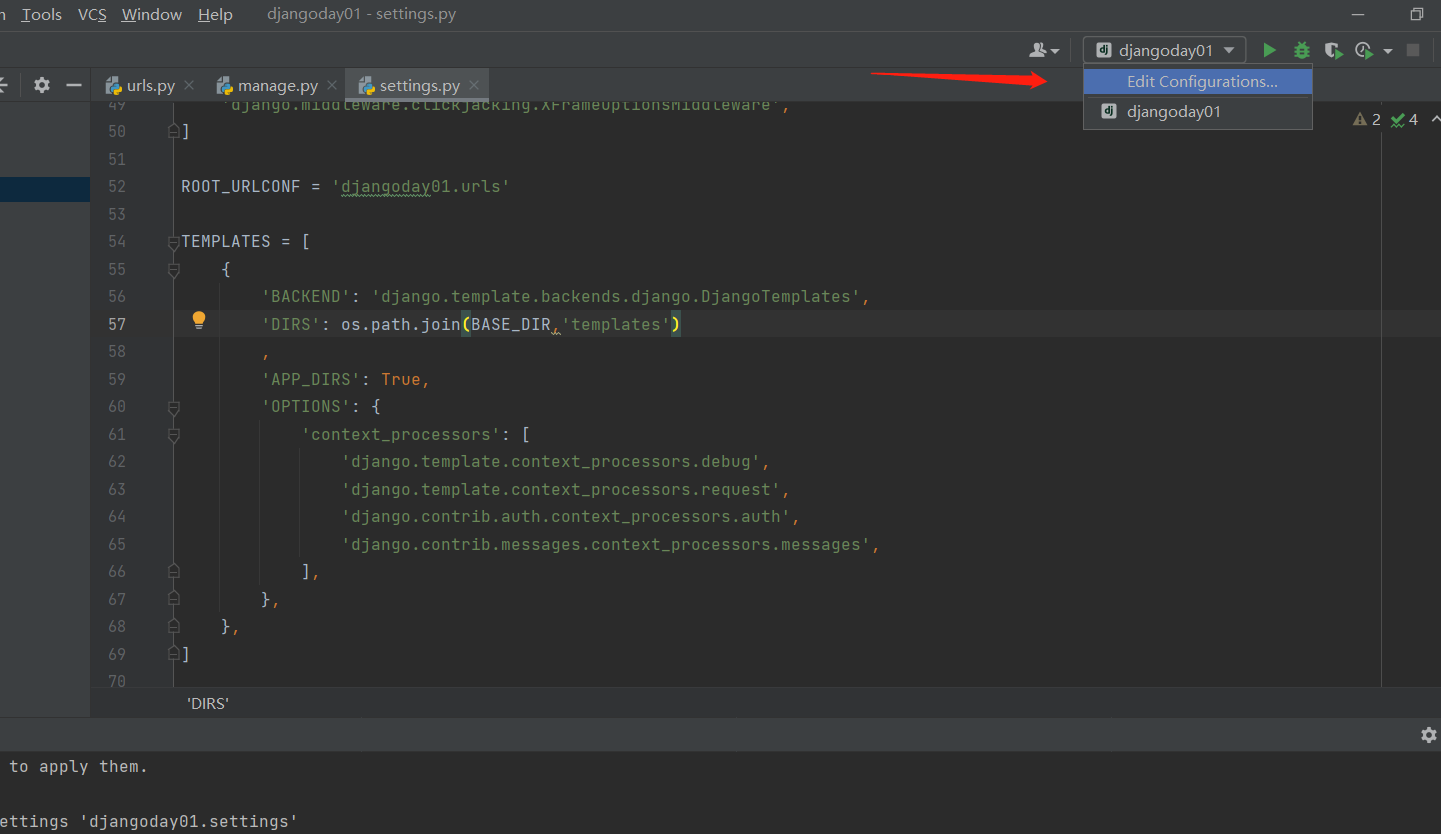Click the True value on line 59
Image resolution: width=1441 pixels, height=834 pixels.
tap(401, 380)
